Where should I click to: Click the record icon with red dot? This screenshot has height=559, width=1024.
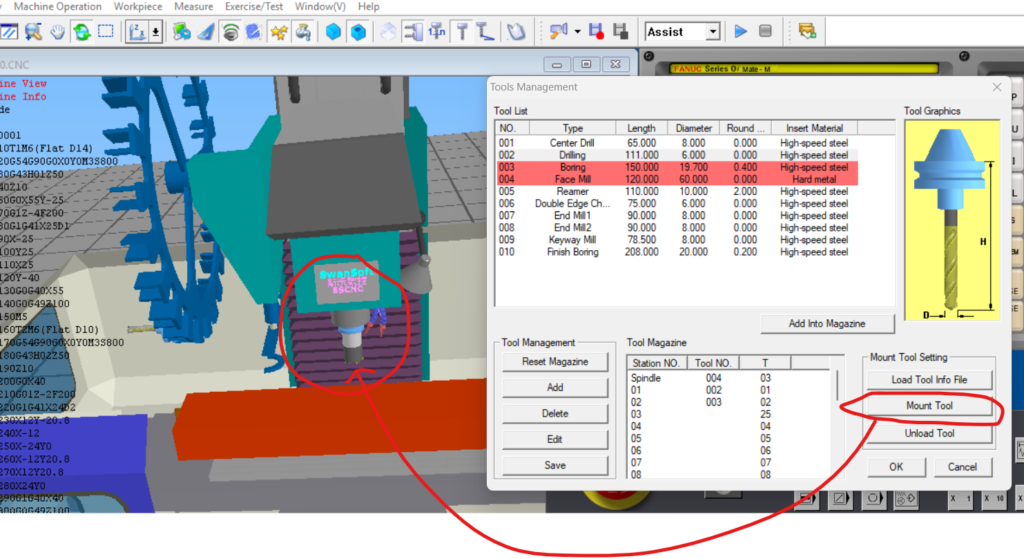pos(596,32)
